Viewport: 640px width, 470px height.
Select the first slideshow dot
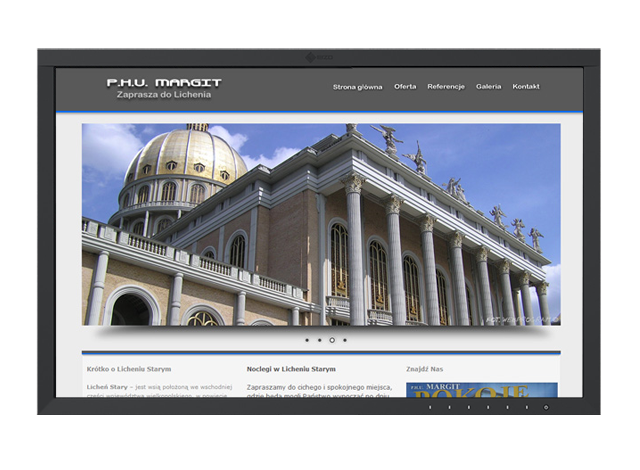point(307,340)
